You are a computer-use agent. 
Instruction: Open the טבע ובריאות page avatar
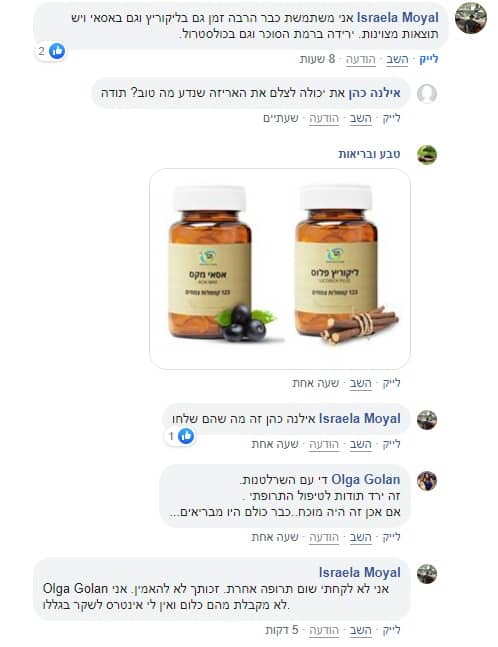click(x=427, y=155)
